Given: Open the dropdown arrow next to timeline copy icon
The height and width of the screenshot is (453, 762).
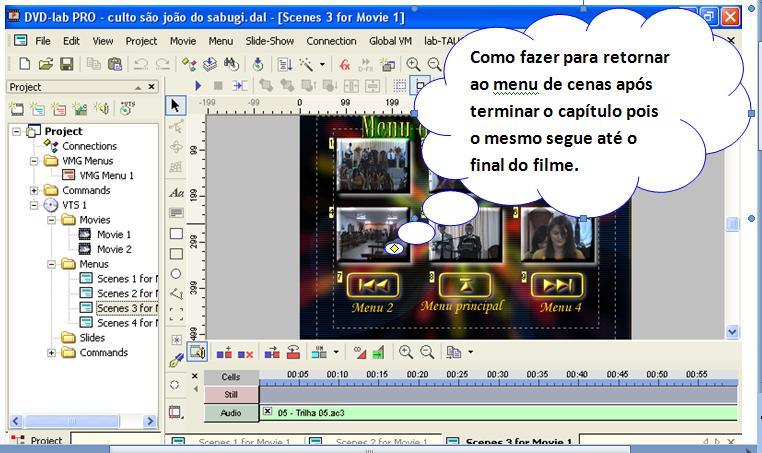Looking at the screenshot, I should [470, 352].
